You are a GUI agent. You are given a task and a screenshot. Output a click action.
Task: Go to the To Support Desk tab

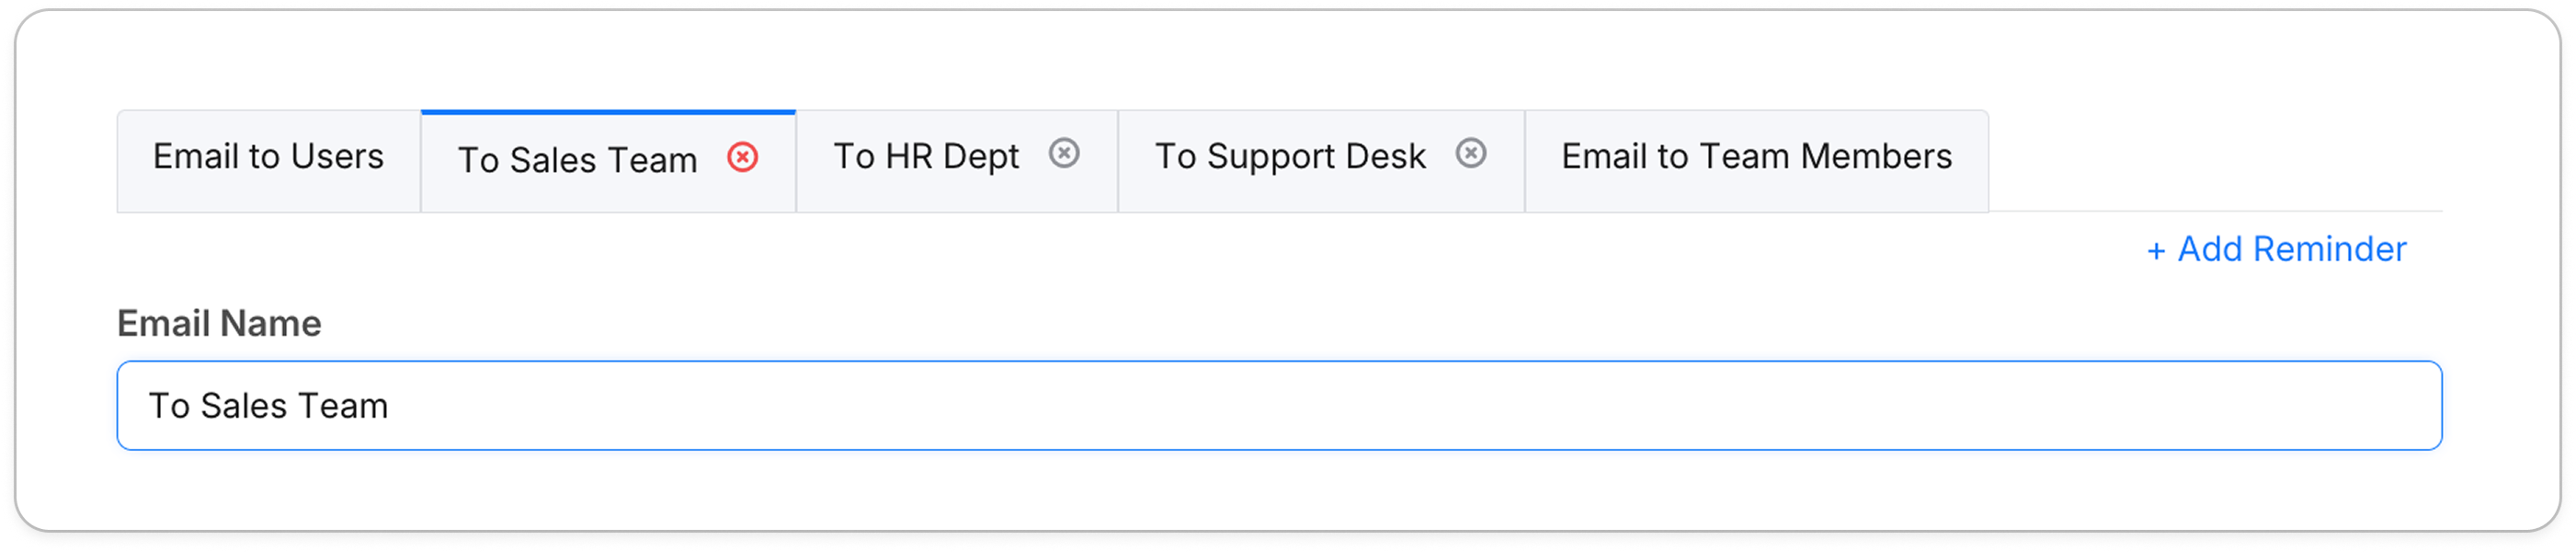coord(1290,157)
